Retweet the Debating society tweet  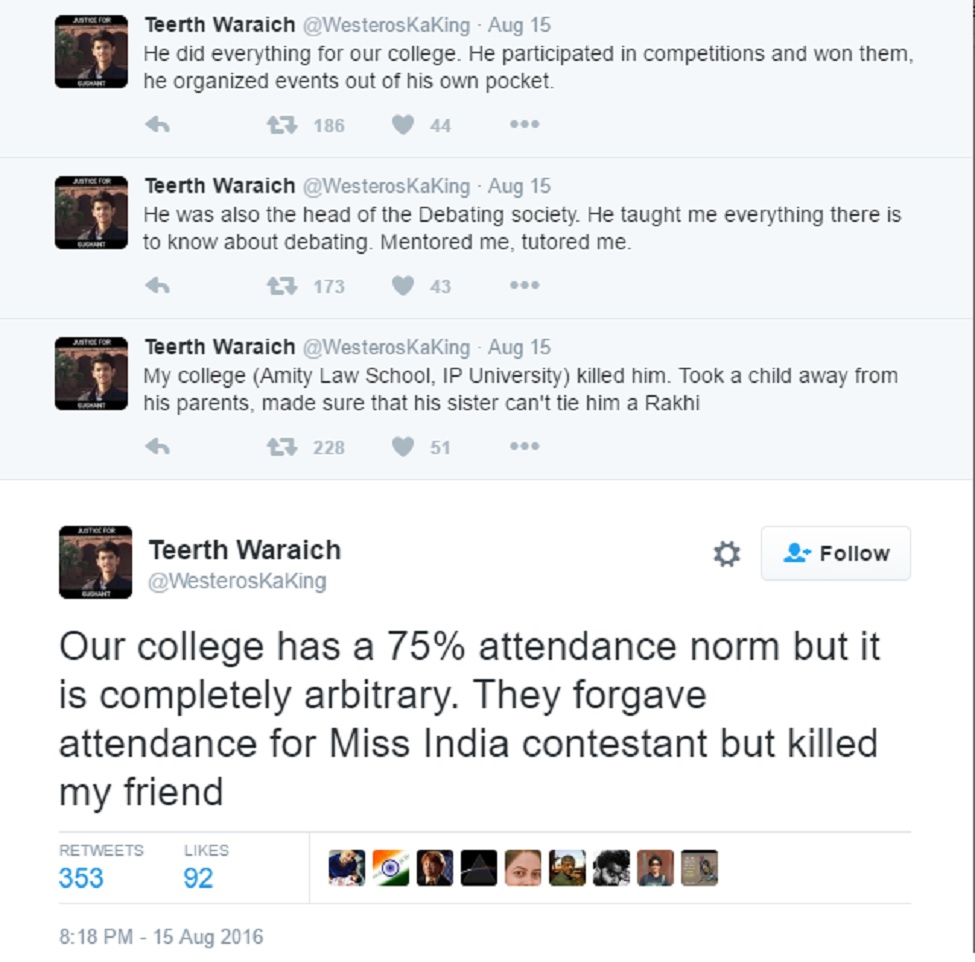tap(282, 286)
